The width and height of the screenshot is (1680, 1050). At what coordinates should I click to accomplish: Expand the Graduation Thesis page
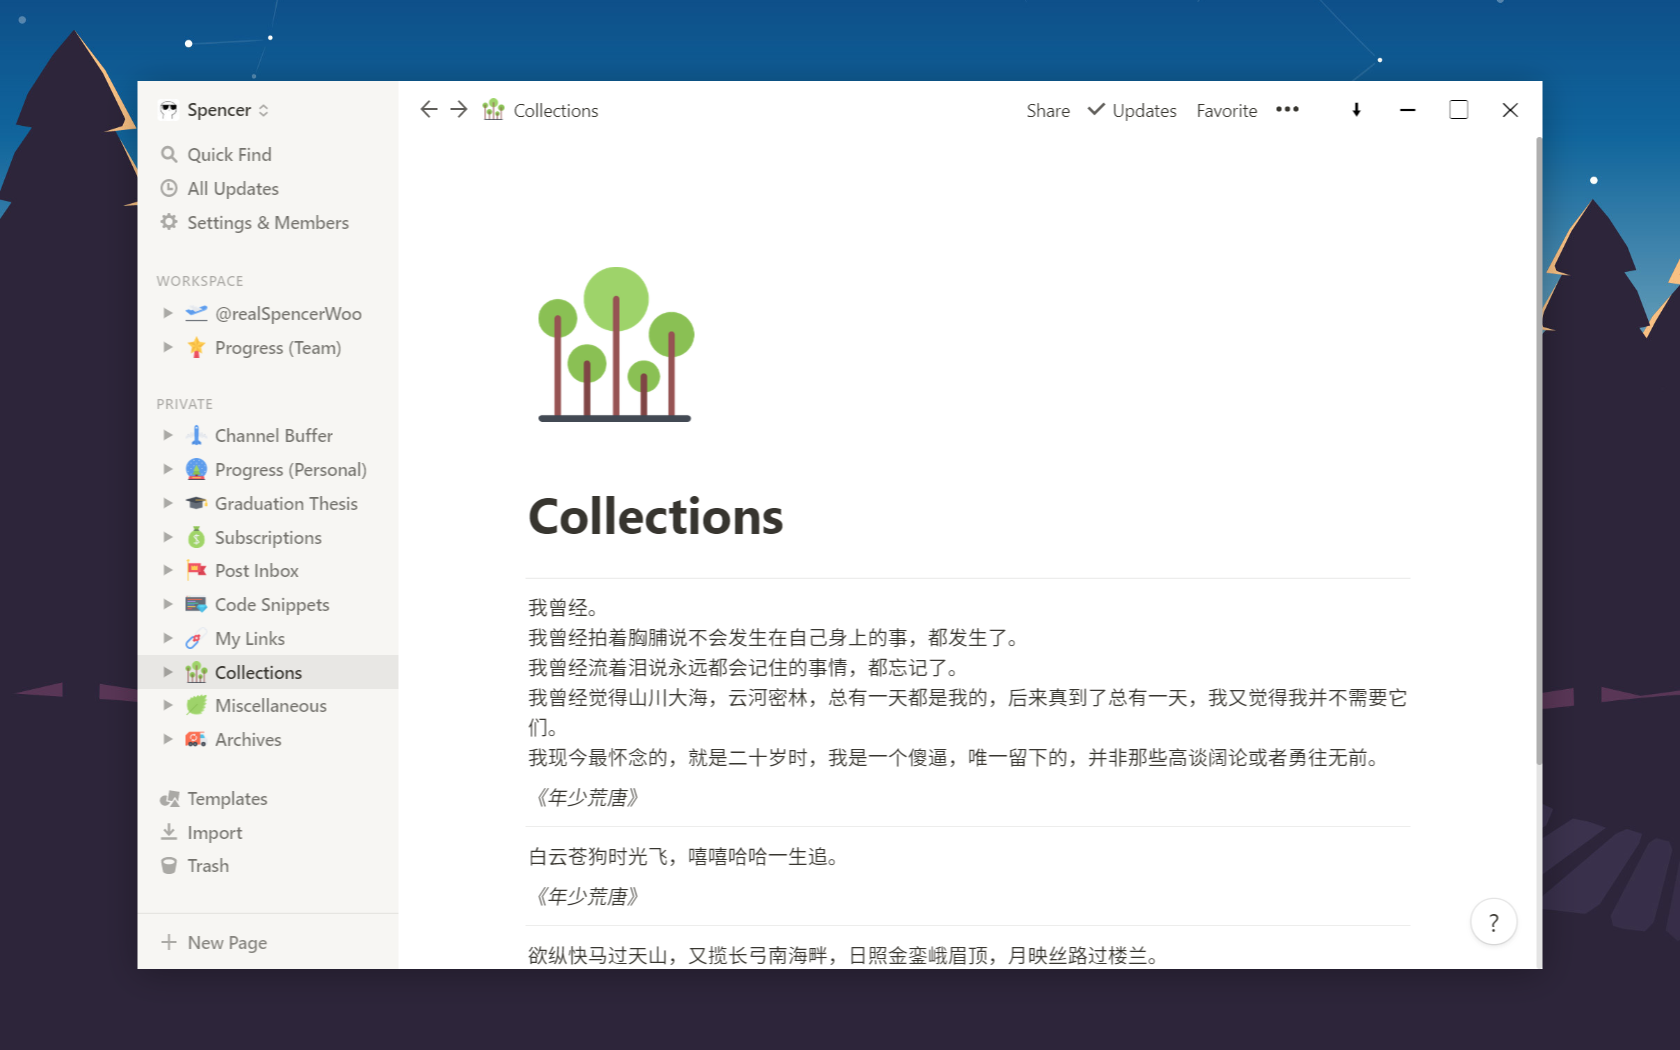[x=168, y=503]
